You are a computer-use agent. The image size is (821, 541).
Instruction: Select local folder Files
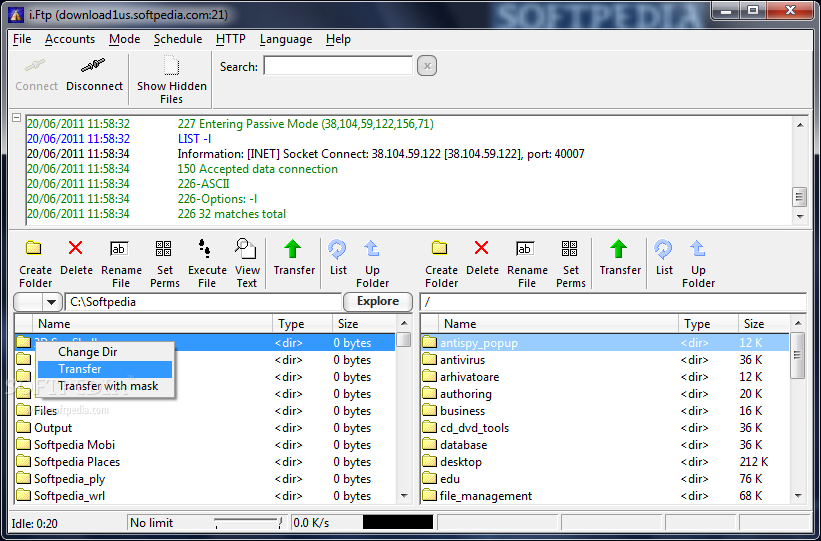coord(205,411)
